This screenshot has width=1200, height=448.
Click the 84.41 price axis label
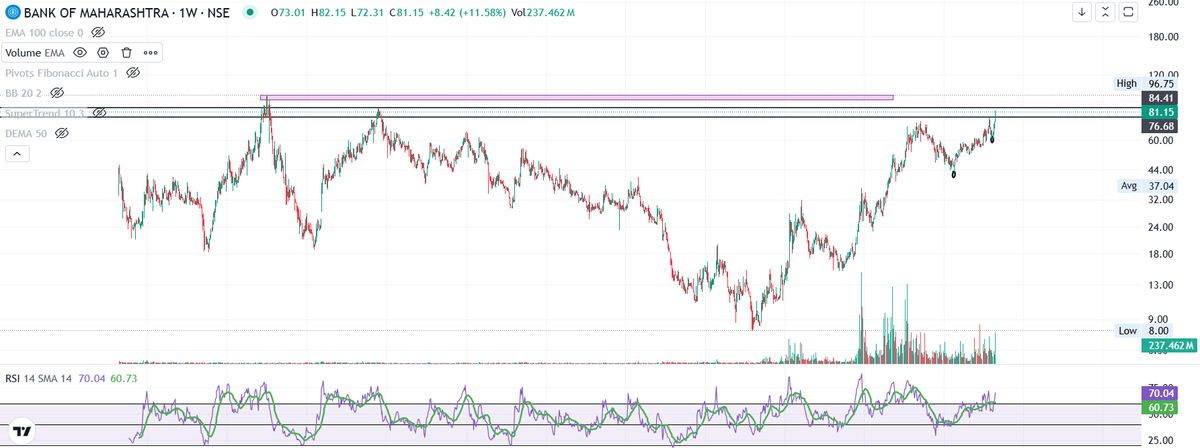tap(1160, 98)
